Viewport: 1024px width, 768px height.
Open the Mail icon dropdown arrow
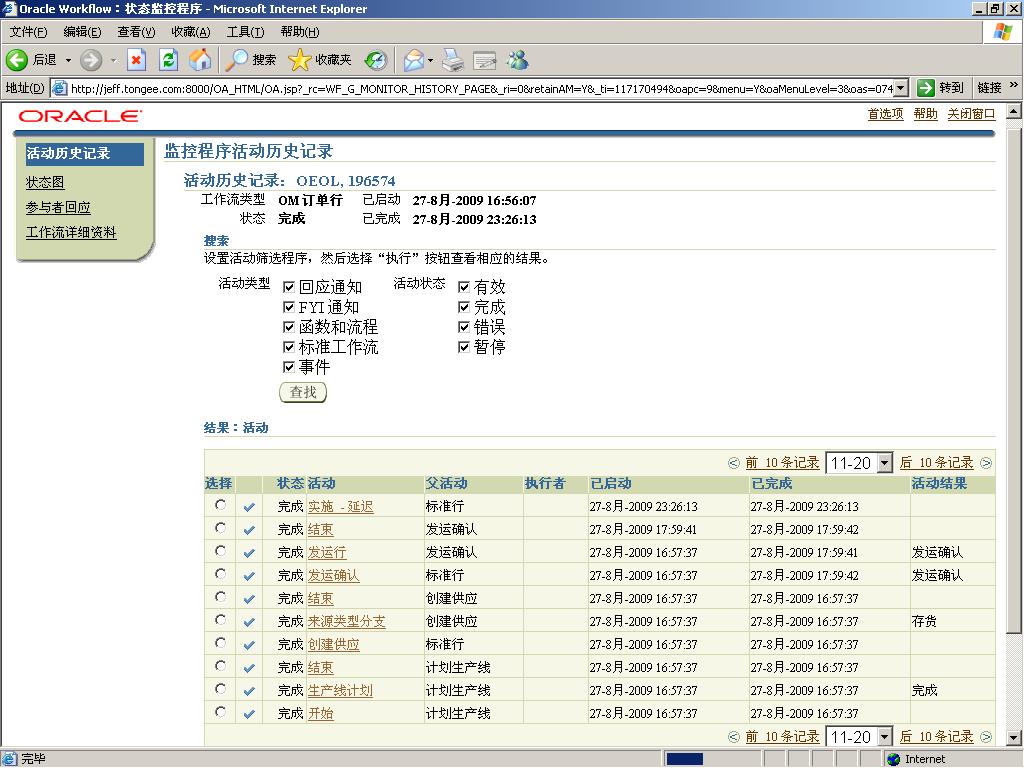tap(430, 60)
